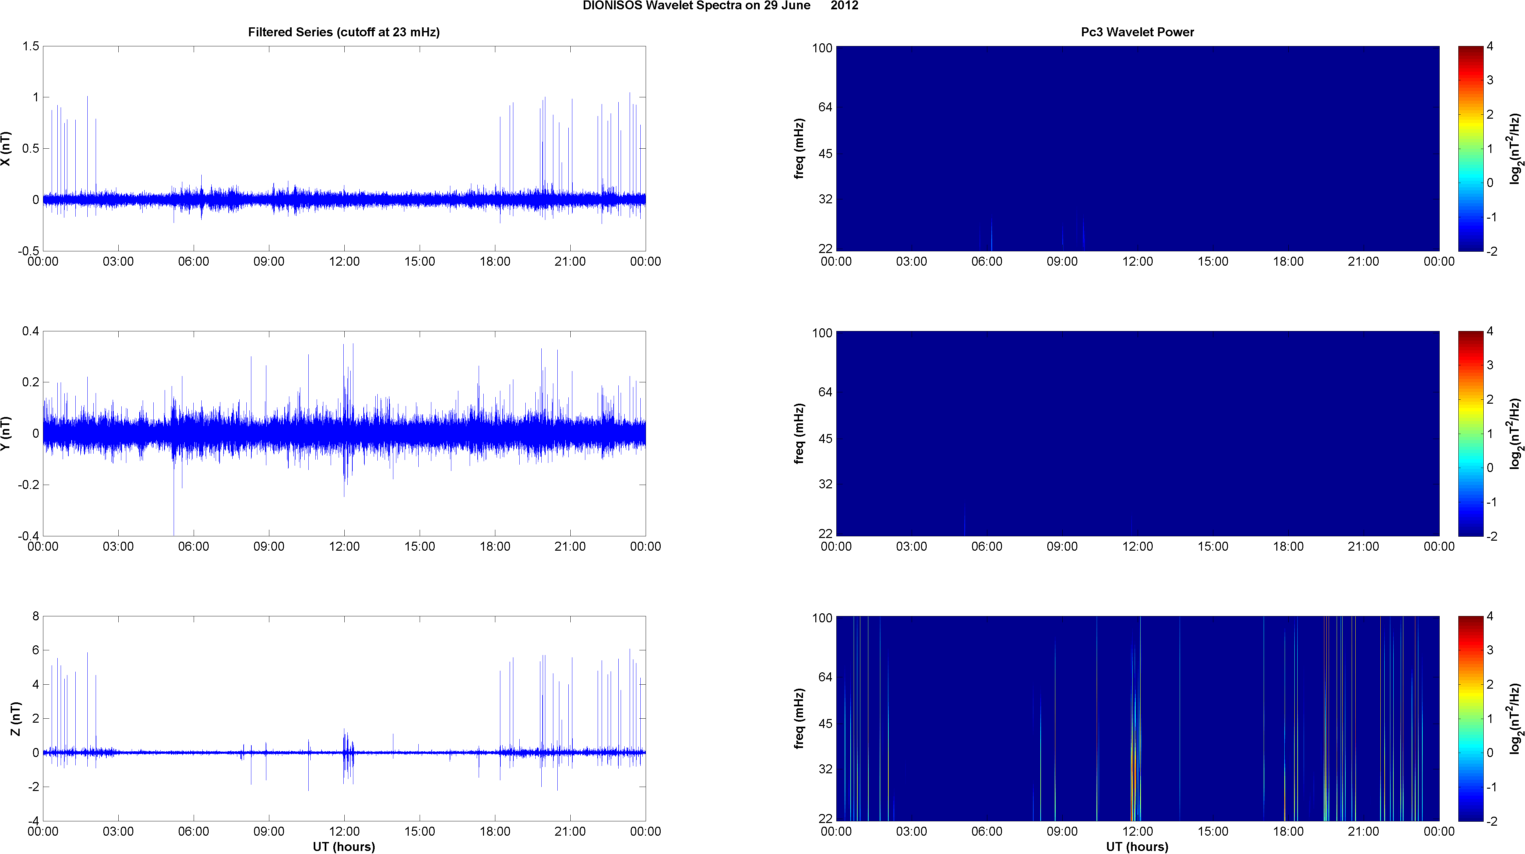Click the X (nT) axis label
Viewport: 1525px width, 854px height.
[7, 149]
